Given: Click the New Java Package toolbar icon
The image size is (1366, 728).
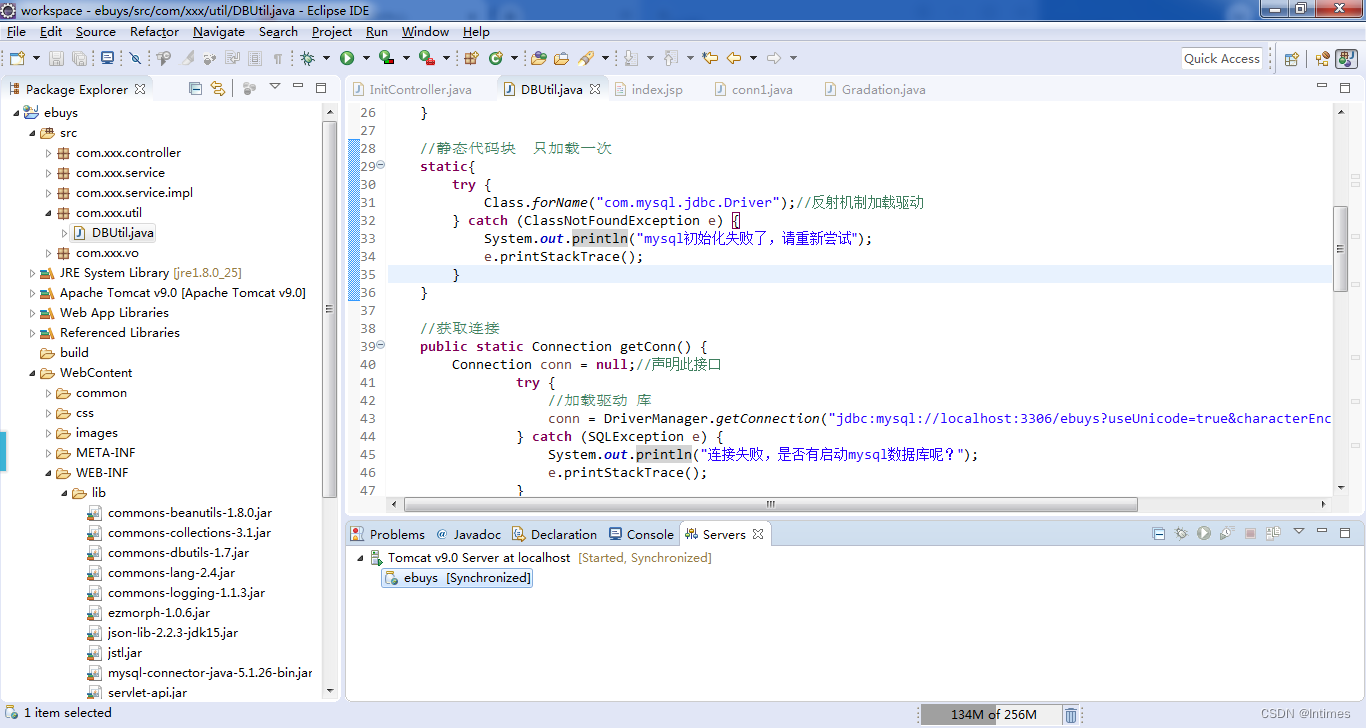Looking at the screenshot, I should tap(471, 58).
